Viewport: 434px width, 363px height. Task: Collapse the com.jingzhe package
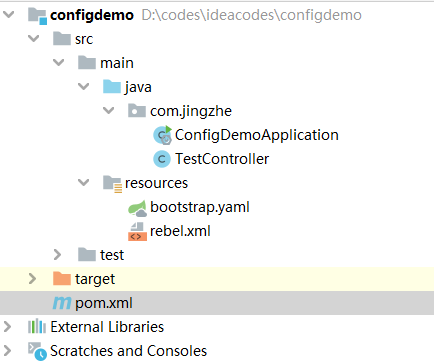[x=109, y=111]
